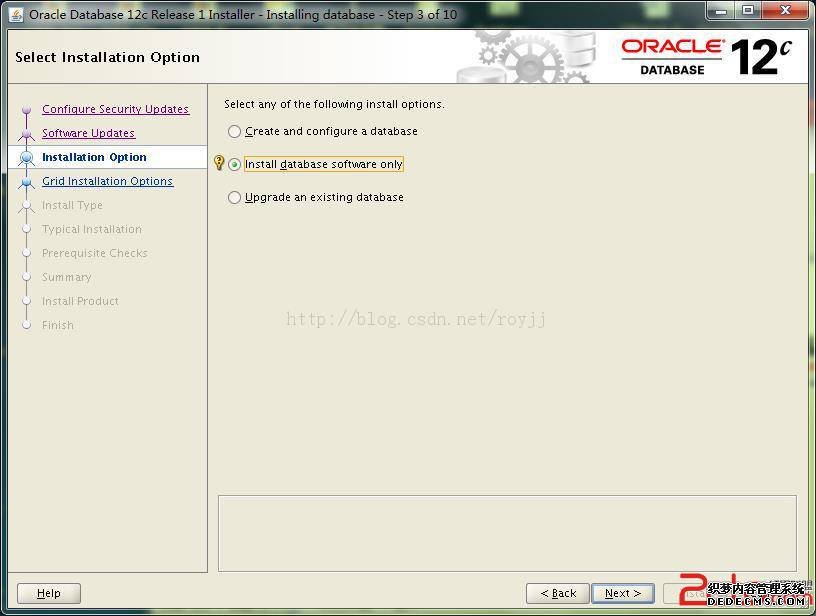Open the Help button
The height and width of the screenshot is (616, 816).
click(49, 593)
